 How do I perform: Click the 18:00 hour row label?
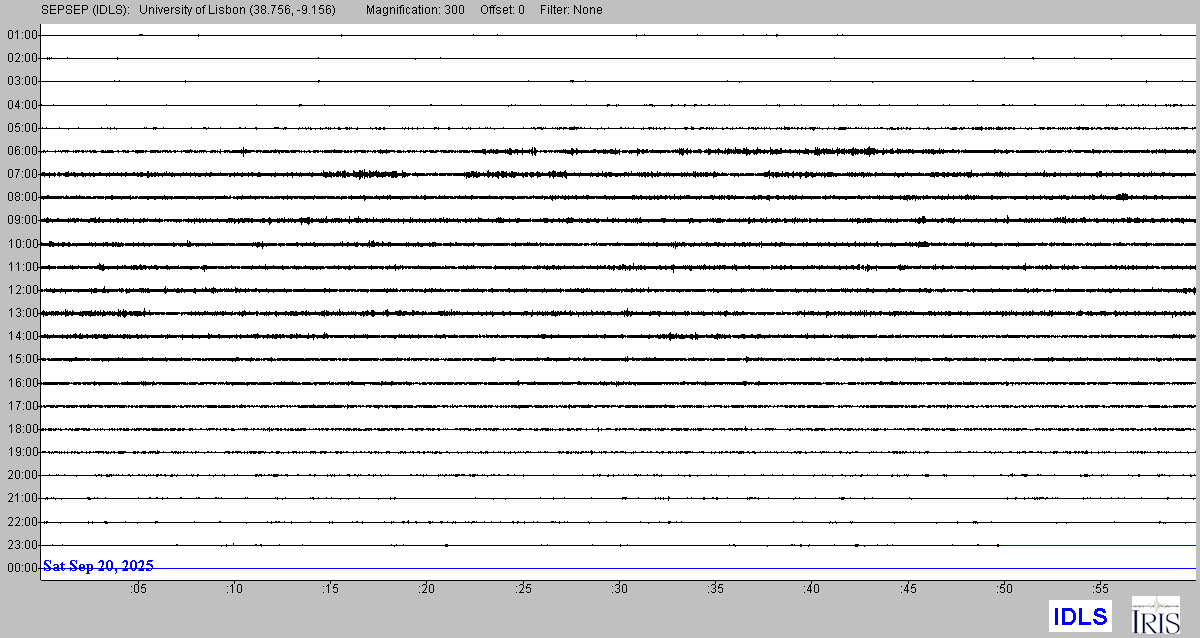coord(22,429)
